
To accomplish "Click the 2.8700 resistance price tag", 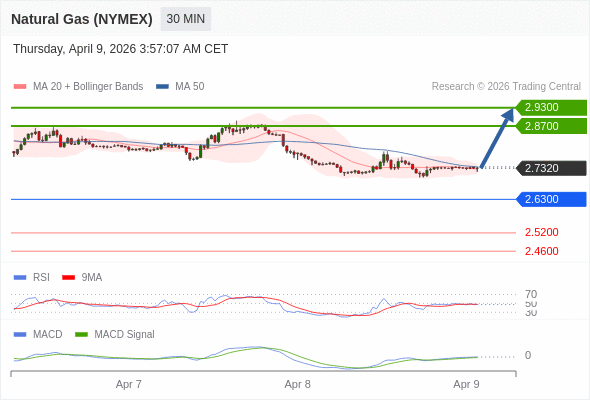I will 551,126.
